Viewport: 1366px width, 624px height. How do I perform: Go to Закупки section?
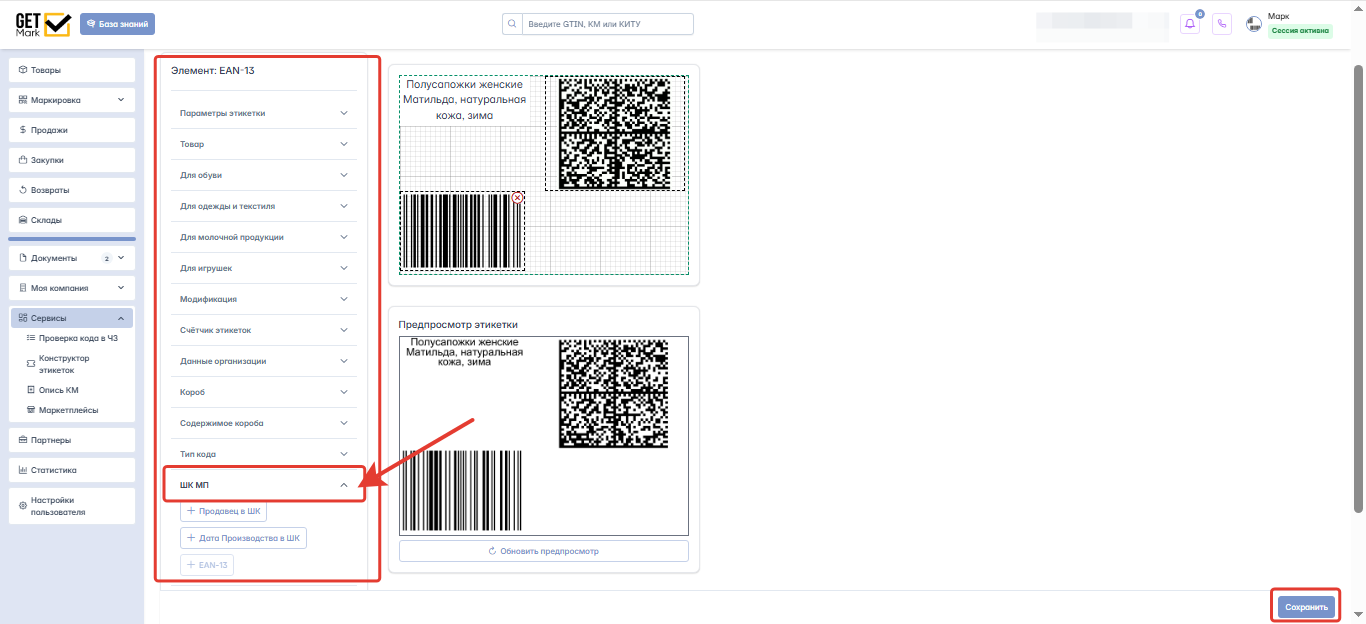click(x=72, y=160)
